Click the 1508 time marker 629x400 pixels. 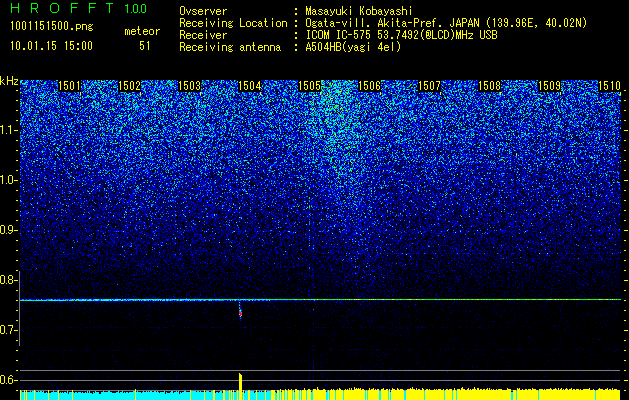[490, 86]
